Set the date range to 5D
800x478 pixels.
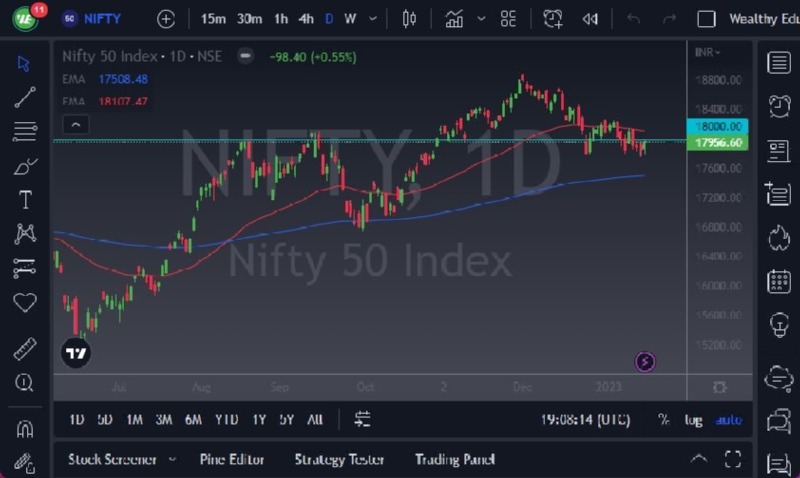click(x=105, y=420)
